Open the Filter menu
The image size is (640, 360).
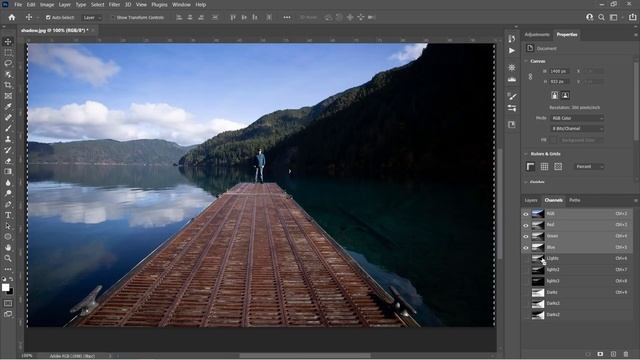[114, 4]
